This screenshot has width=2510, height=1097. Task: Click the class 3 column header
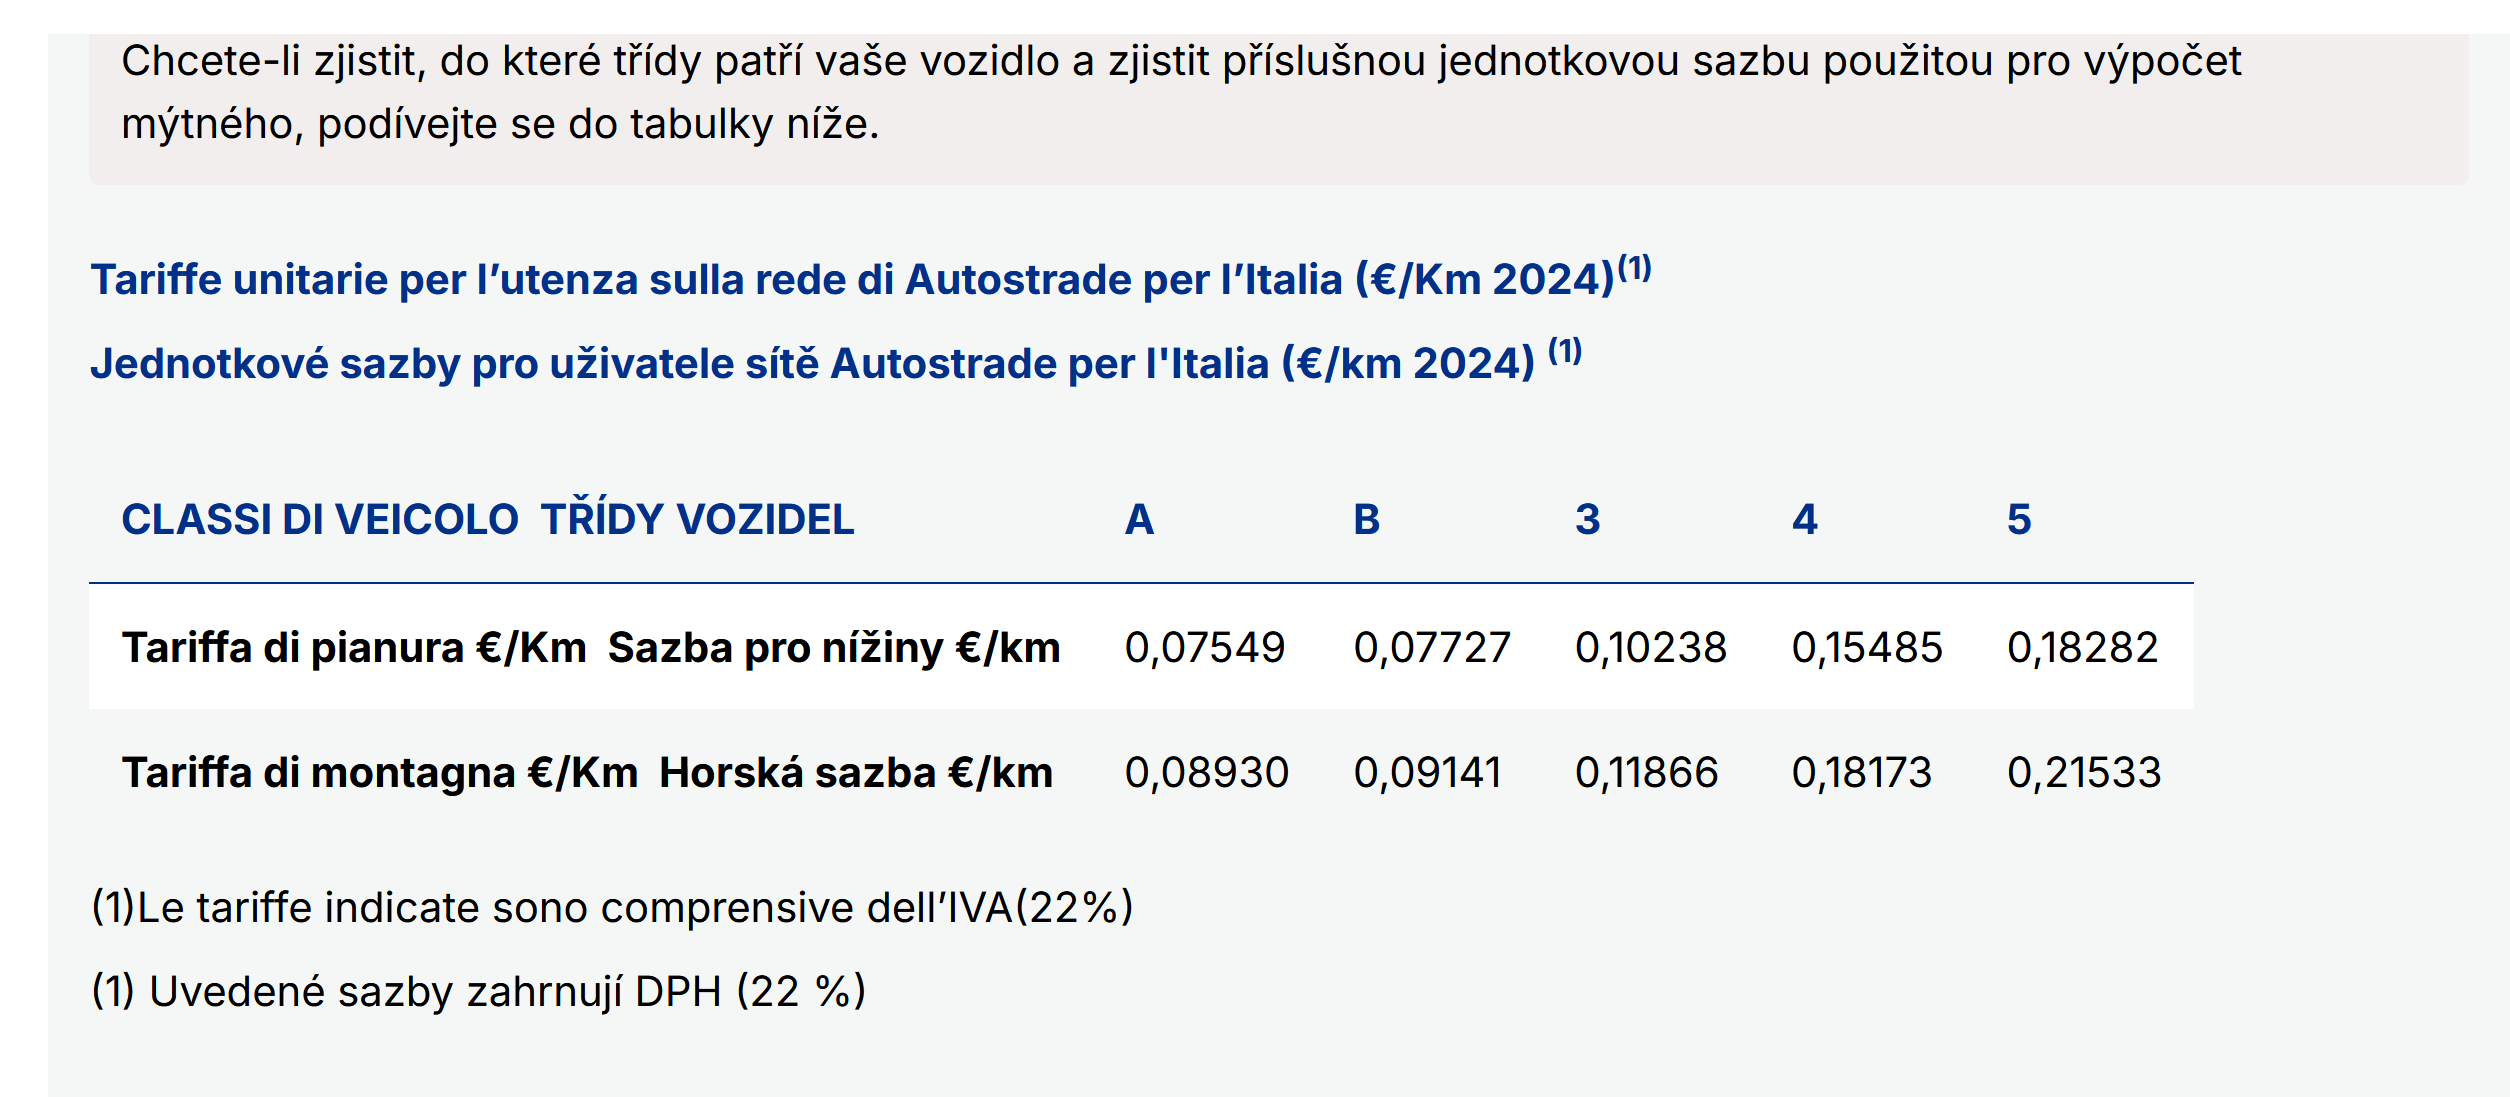(x=1587, y=520)
